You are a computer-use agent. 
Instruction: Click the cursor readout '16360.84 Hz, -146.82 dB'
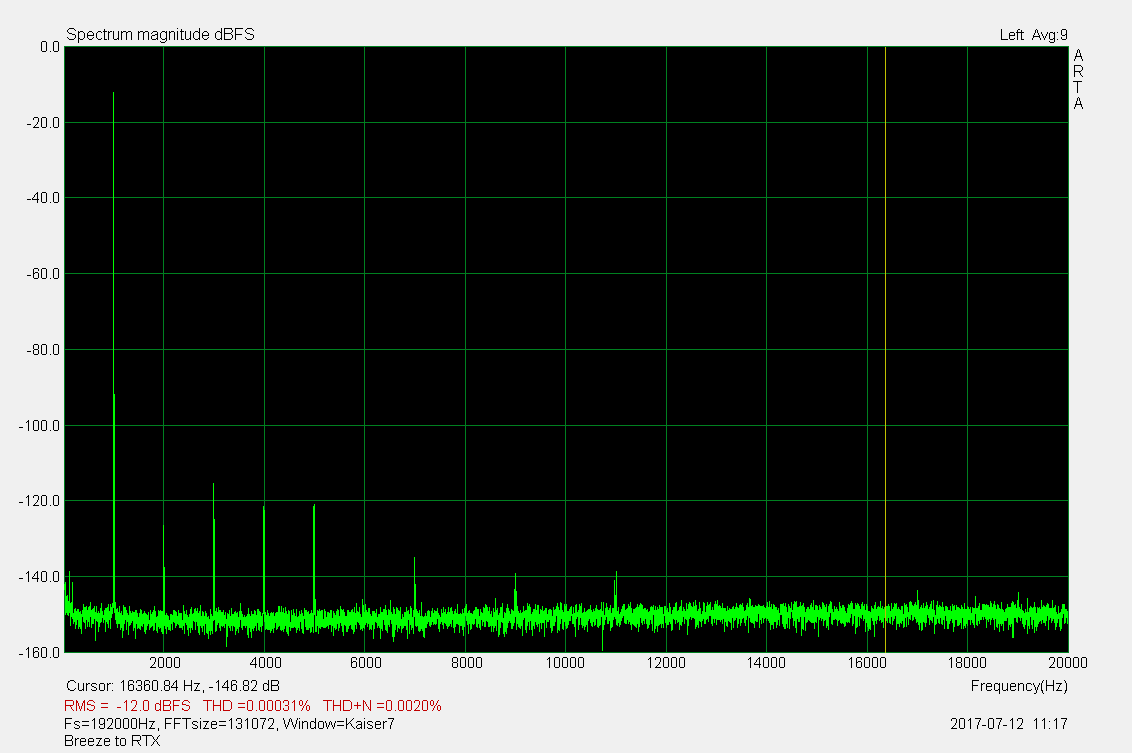click(199, 686)
